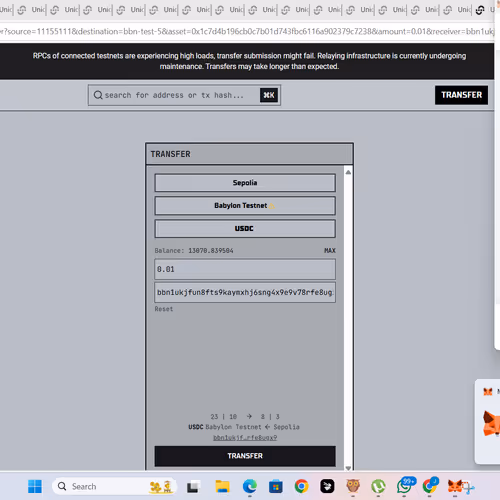
Task: Click the search magnifier icon in the header
Action: [98, 95]
